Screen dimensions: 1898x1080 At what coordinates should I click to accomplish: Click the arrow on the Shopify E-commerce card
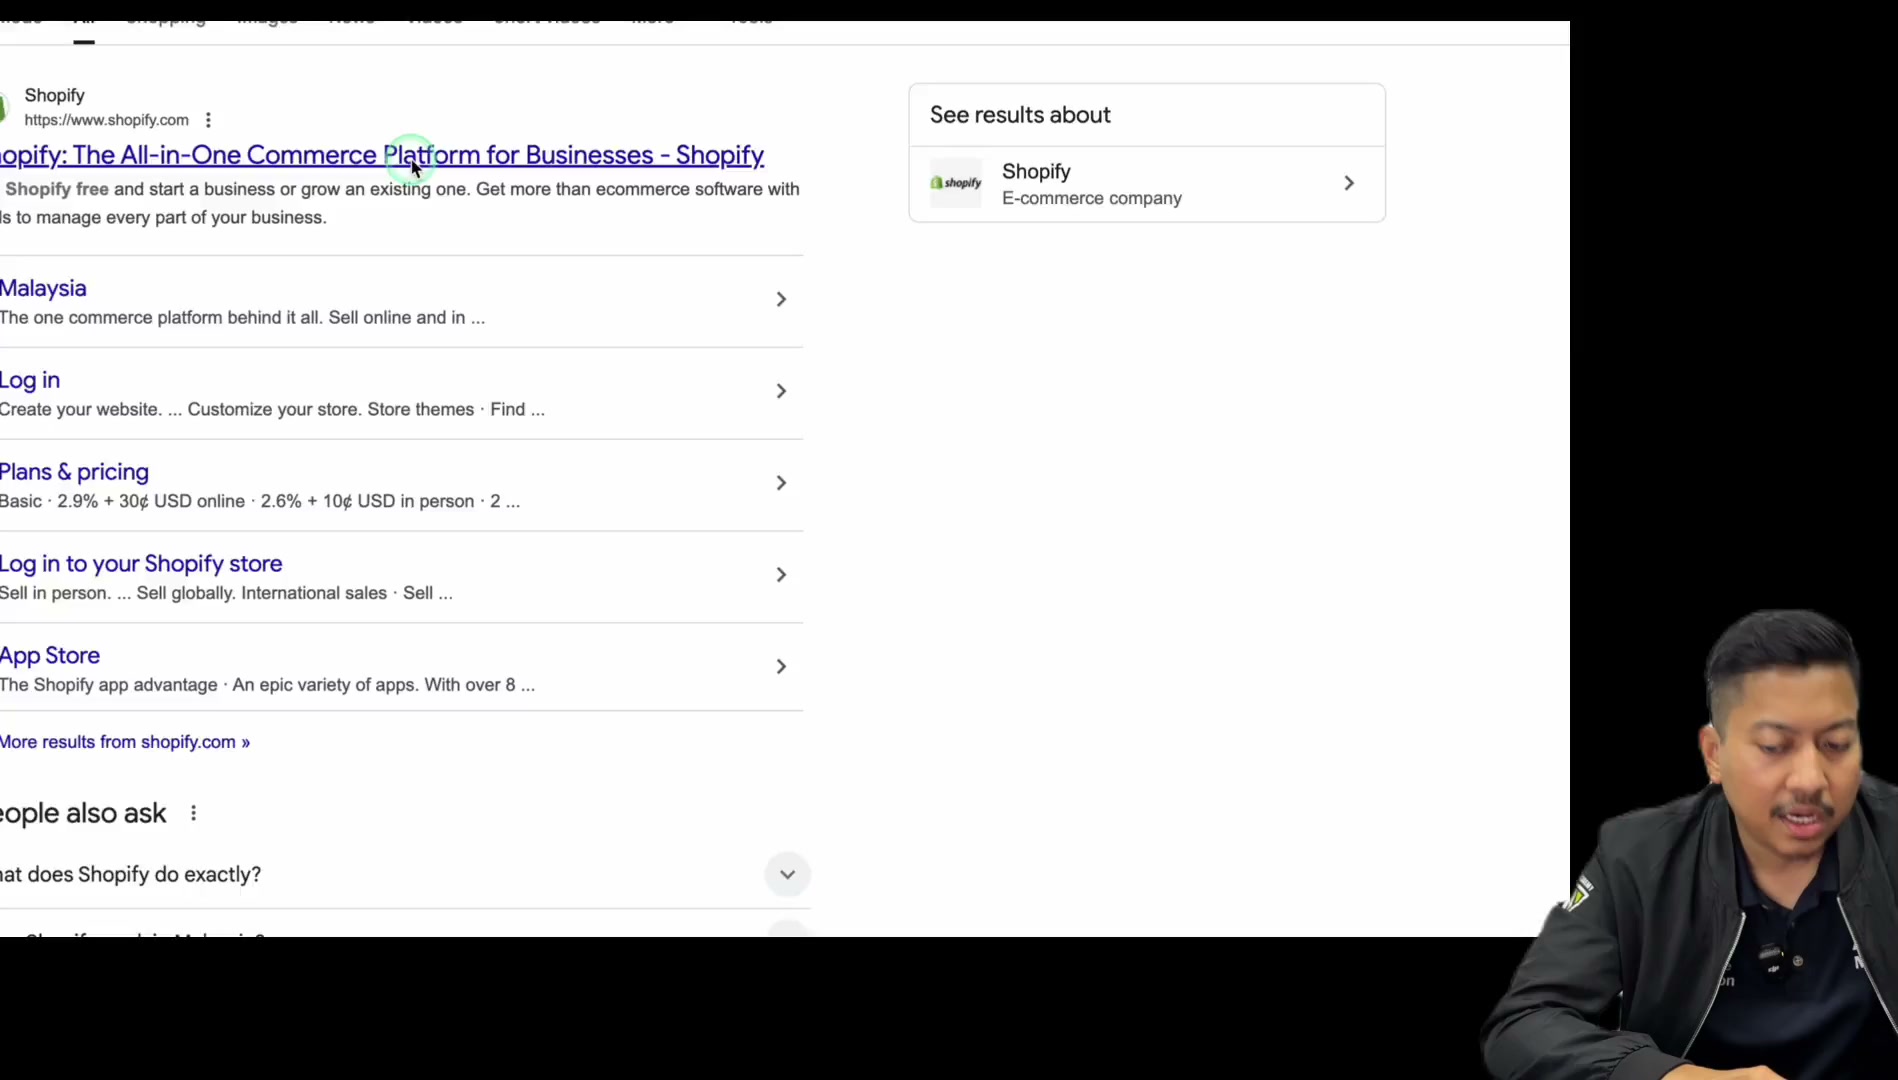click(1349, 183)
